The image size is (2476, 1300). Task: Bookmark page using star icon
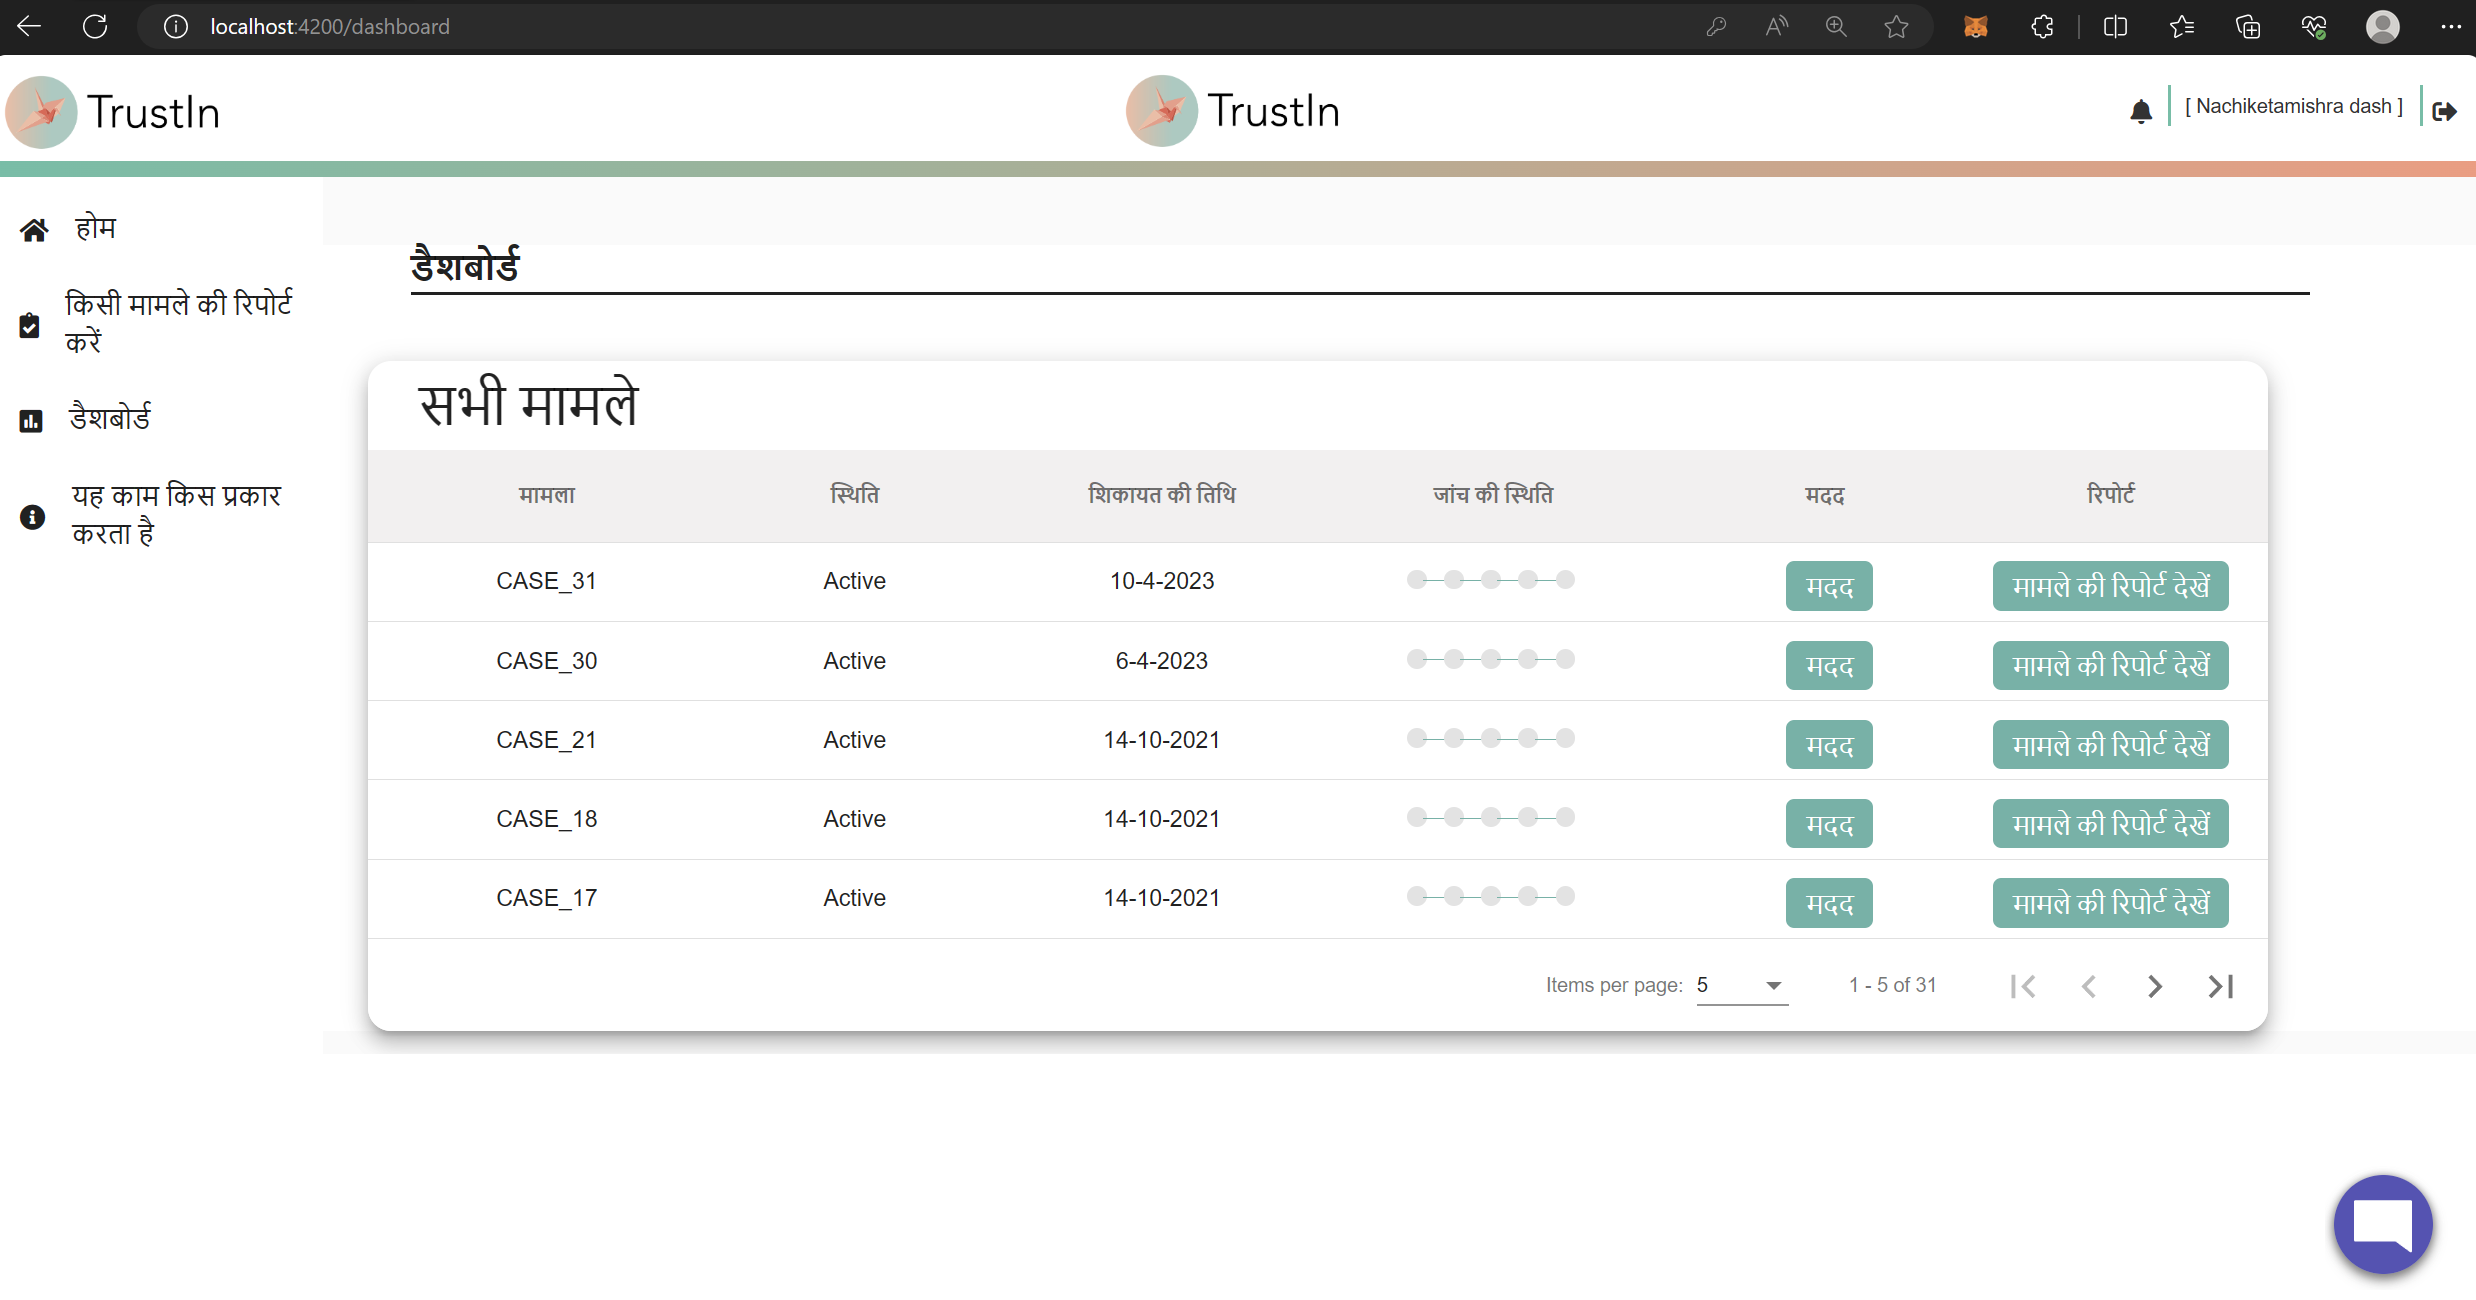1896,27
